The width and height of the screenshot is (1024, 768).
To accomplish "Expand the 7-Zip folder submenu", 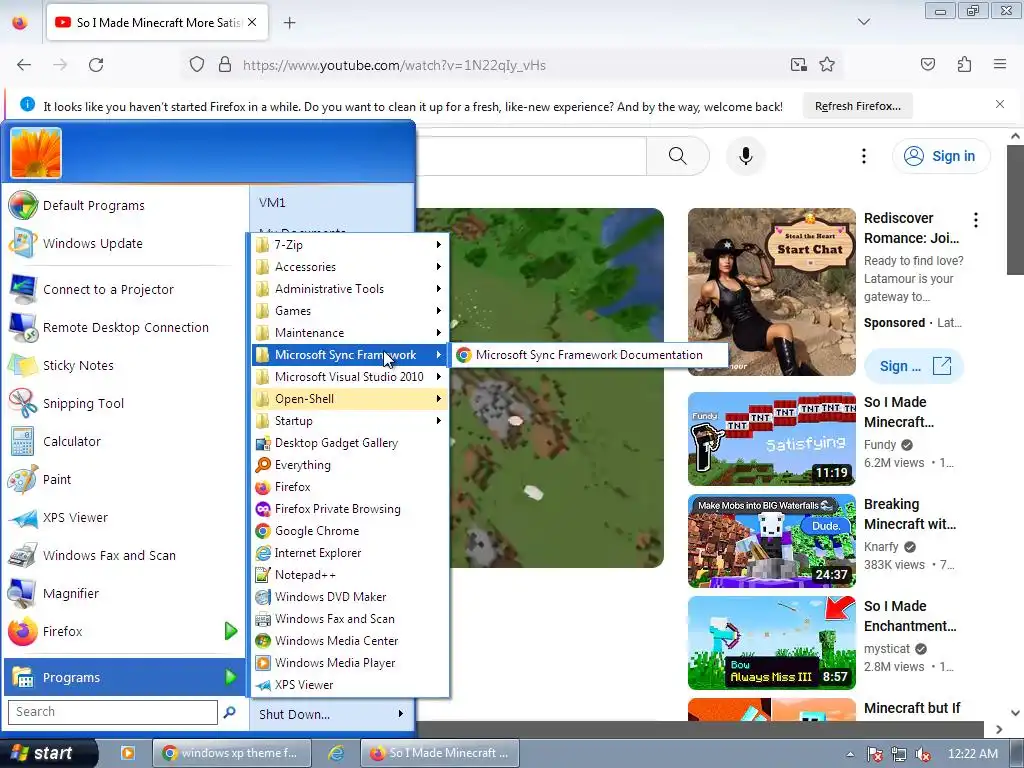I will coord(350,245).
